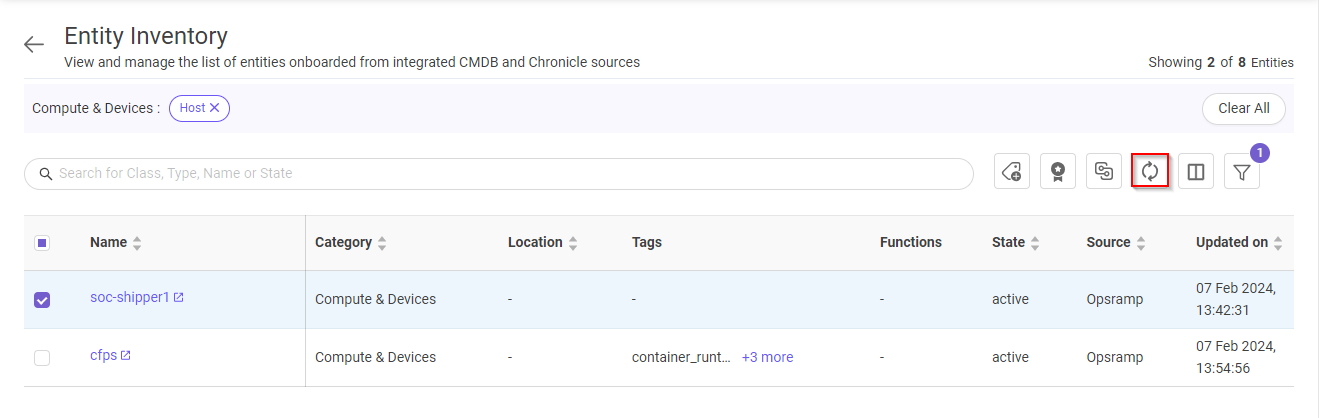Expand the +3 more tags link

pos(767,357)
